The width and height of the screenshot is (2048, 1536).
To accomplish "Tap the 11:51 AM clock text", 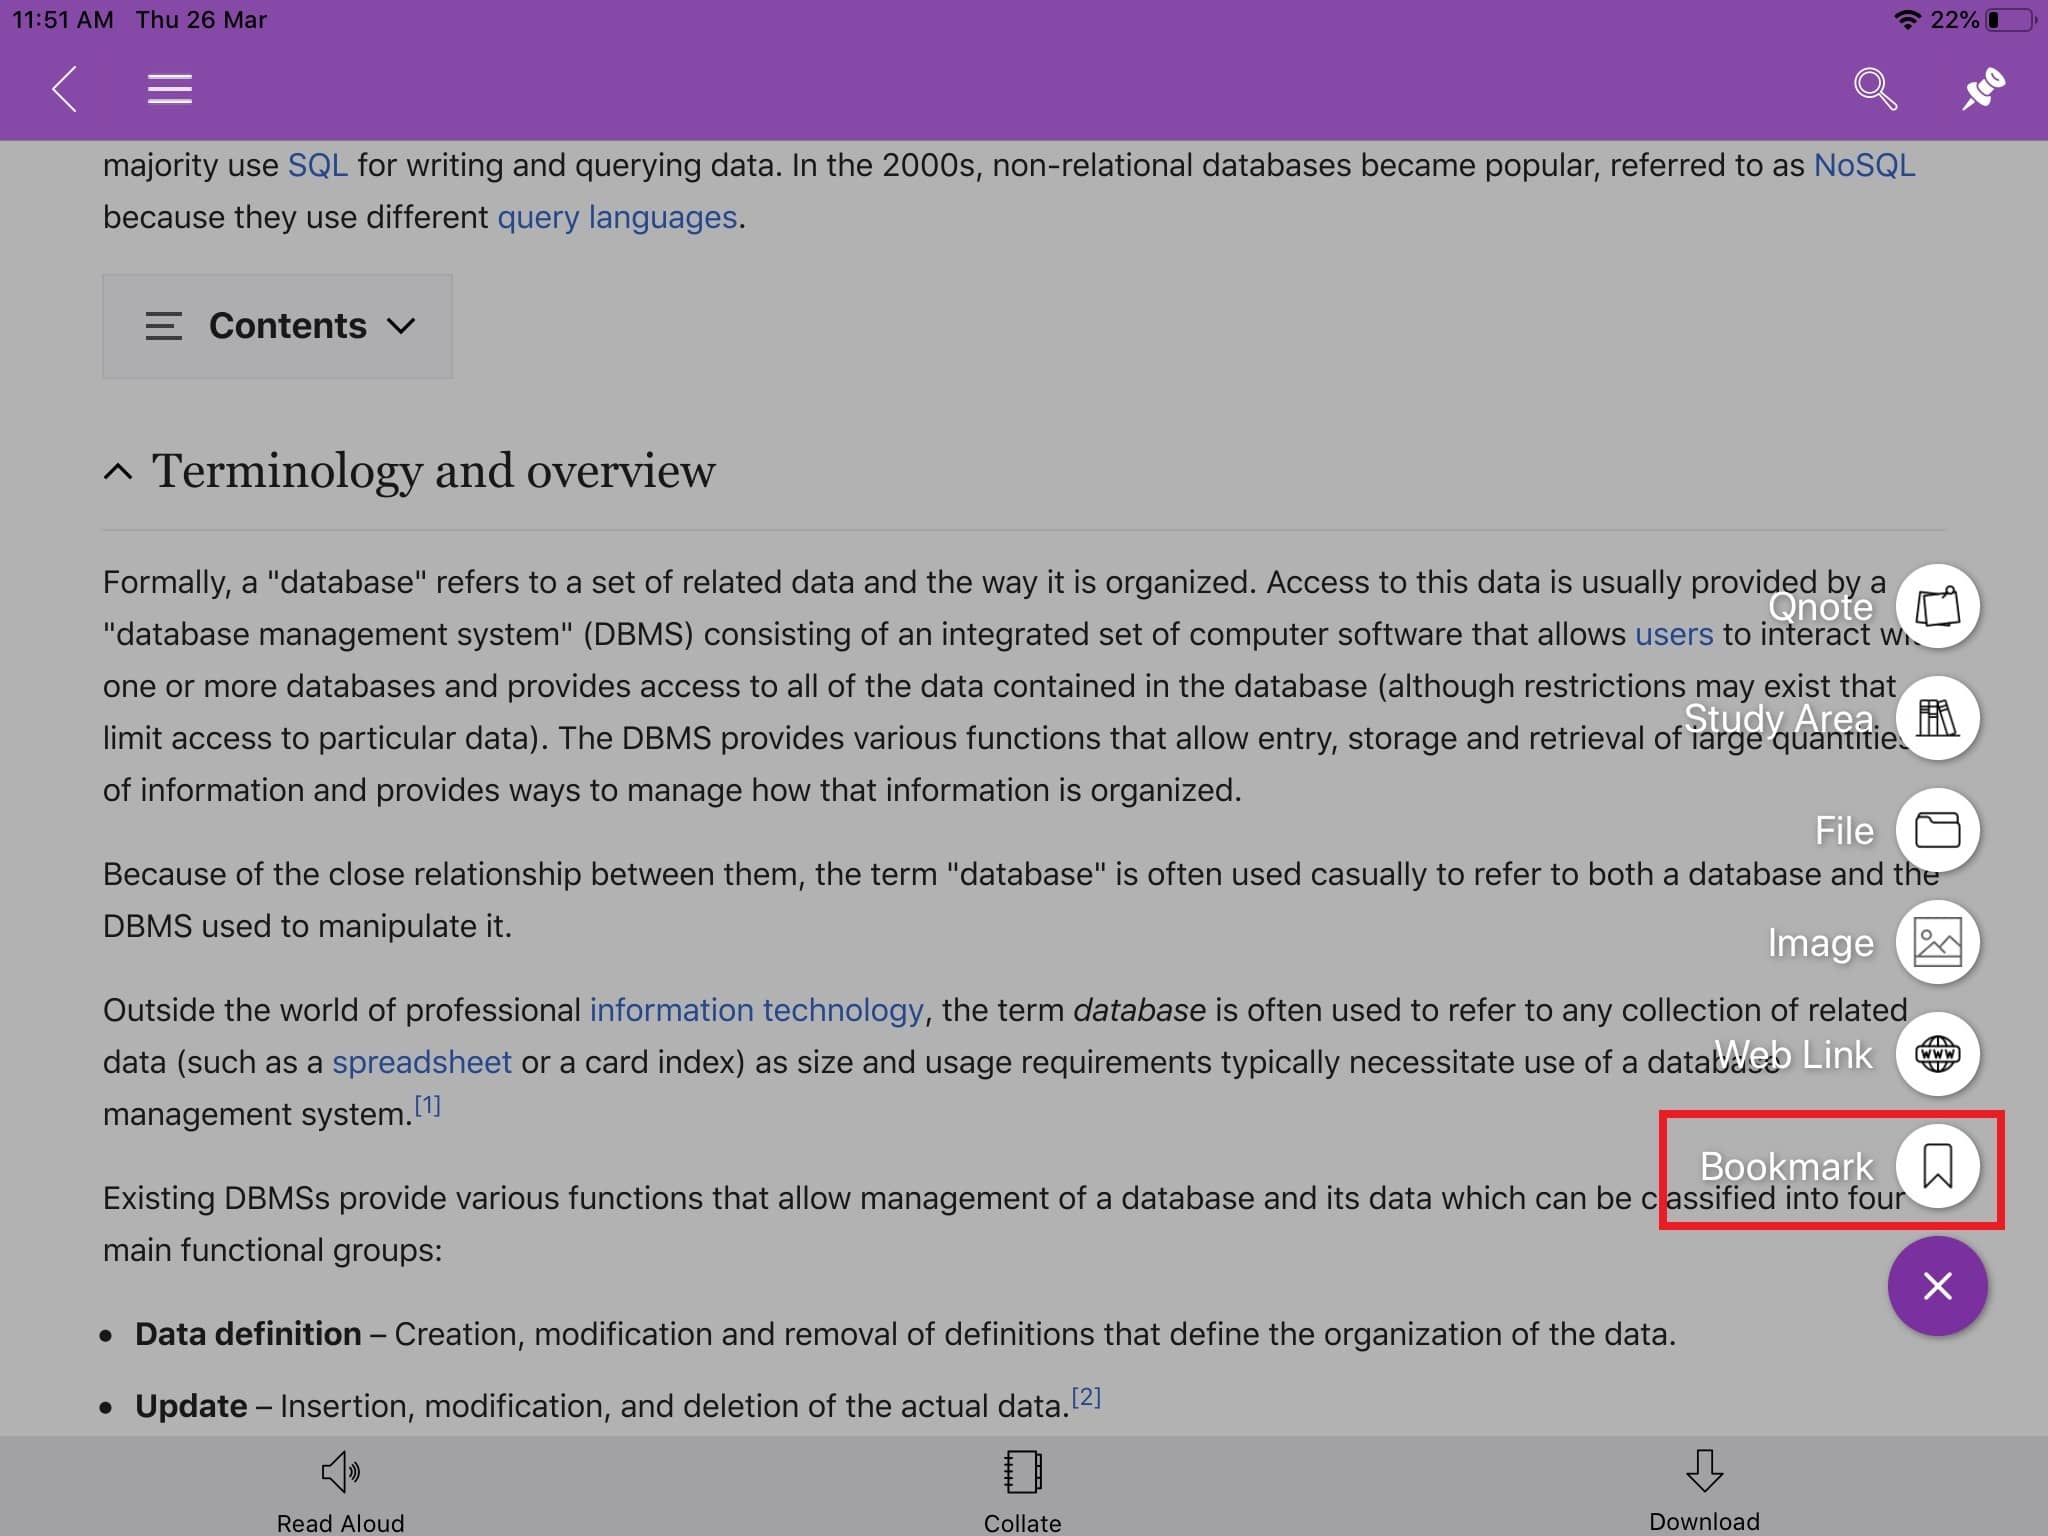I will pos(63,20).
